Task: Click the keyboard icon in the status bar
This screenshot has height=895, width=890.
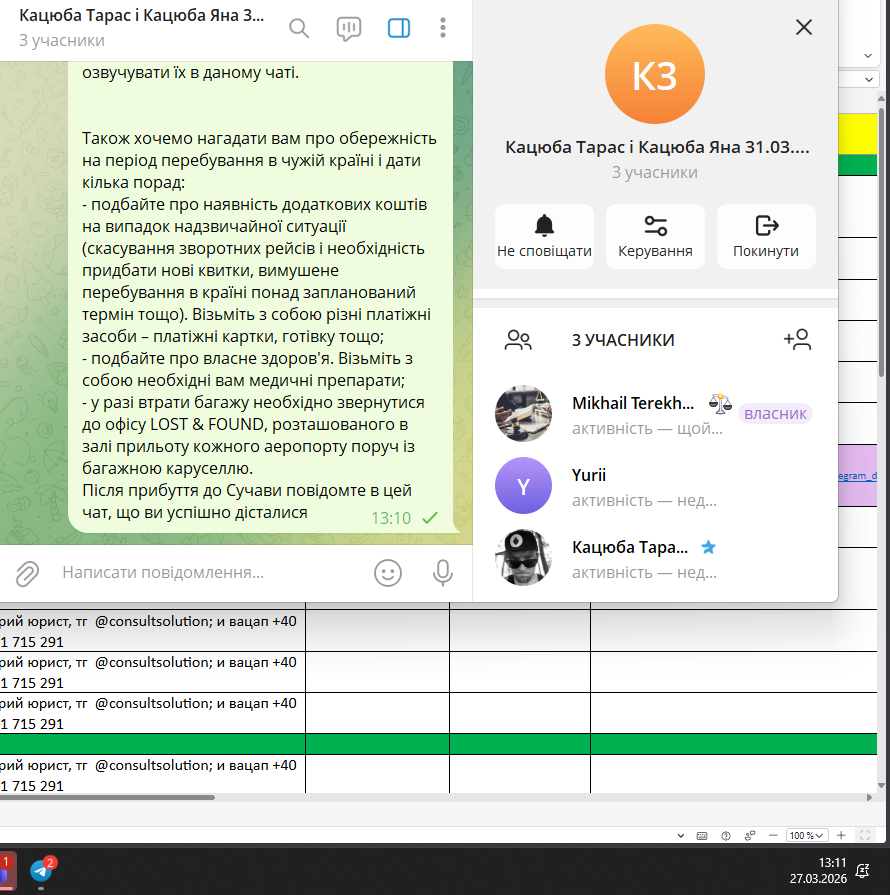Action: coord(702,836)
